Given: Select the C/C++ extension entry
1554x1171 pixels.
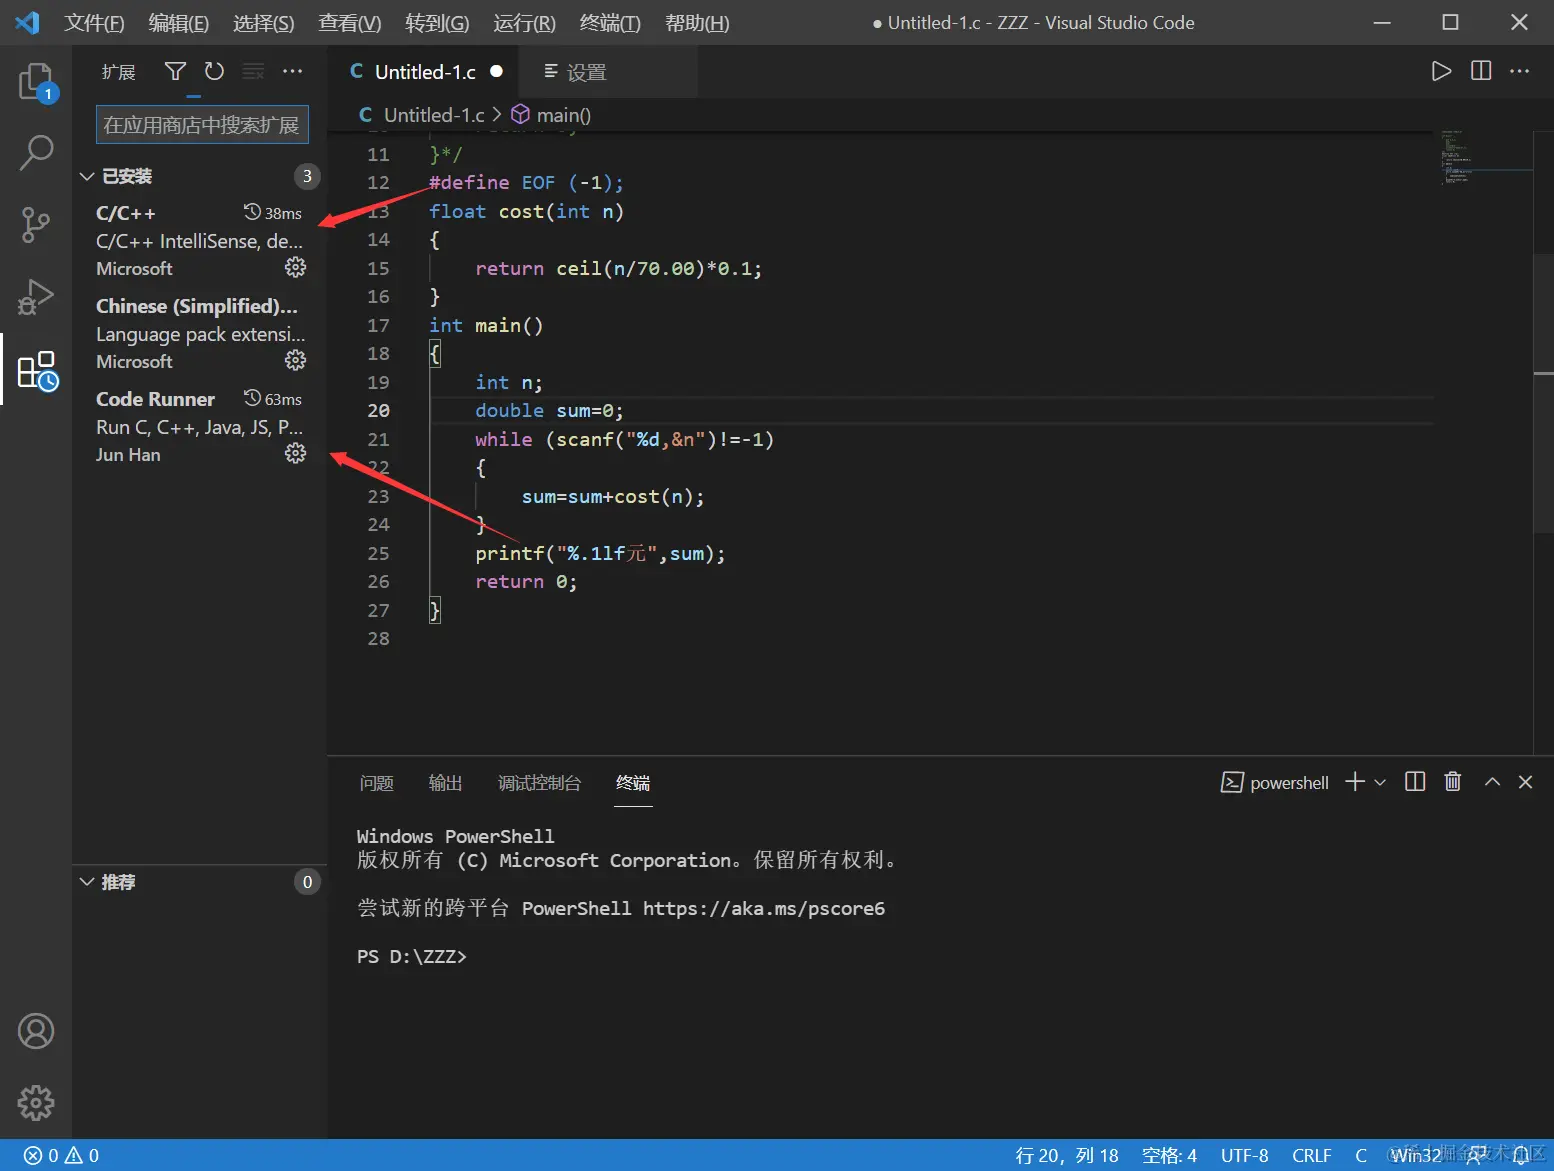Looking at the screenshot, I should pyautogui.click(x=200, y=241).
